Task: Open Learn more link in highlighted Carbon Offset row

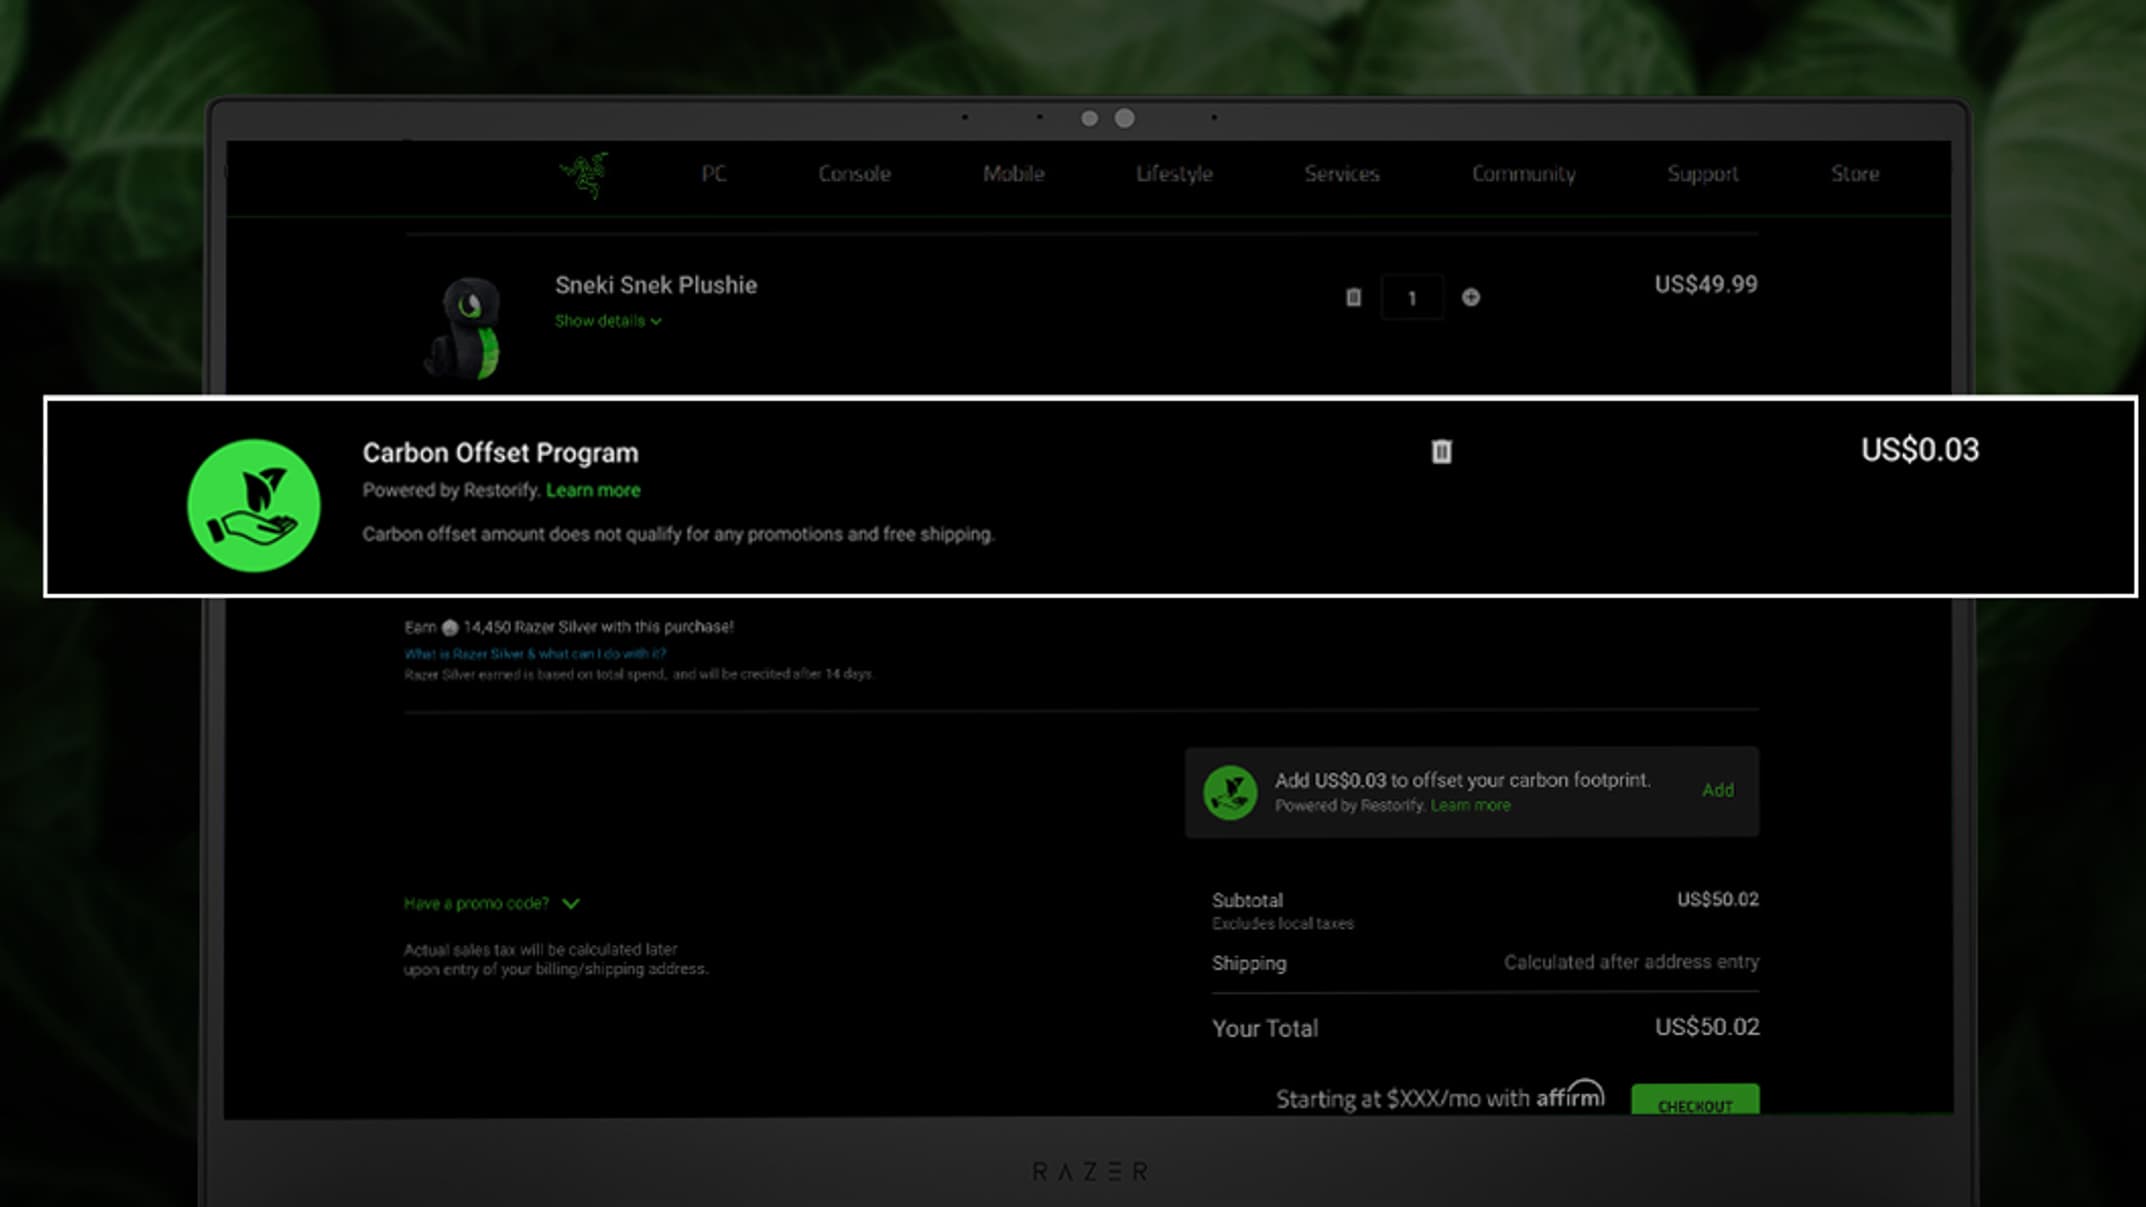Action: coord(593,491)
